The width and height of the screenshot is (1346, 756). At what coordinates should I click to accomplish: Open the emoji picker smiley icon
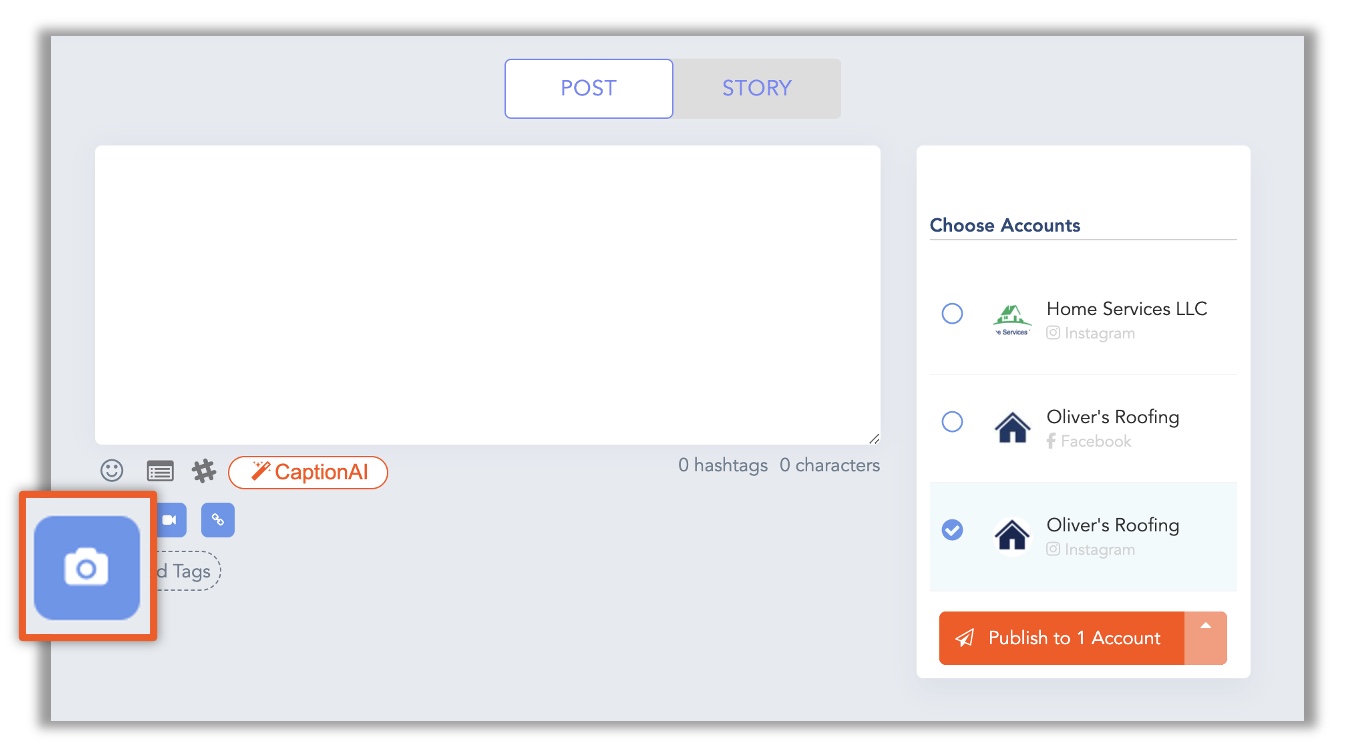point(112,470)
